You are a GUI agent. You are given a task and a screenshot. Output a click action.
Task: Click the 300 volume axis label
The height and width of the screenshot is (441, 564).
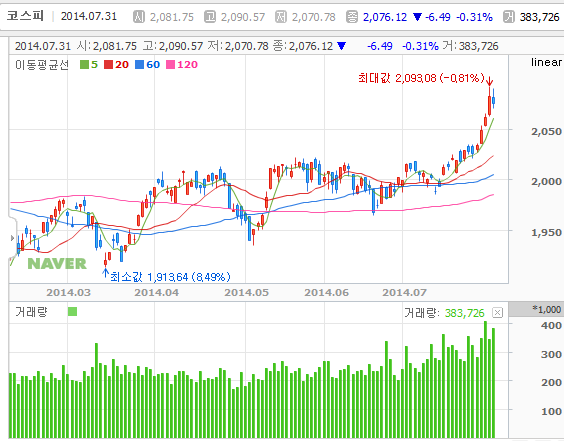pyautogui.click(x=551, y=354)
